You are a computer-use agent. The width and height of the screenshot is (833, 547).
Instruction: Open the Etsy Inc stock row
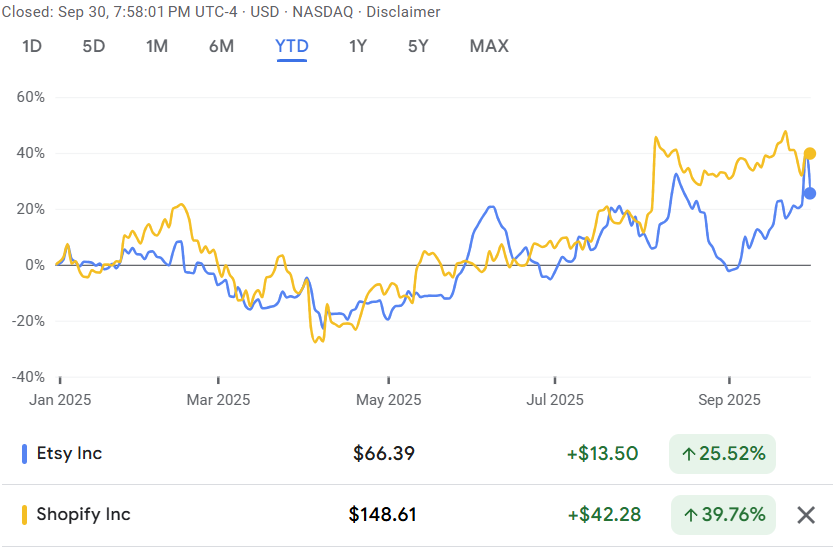tap(69, 454)
